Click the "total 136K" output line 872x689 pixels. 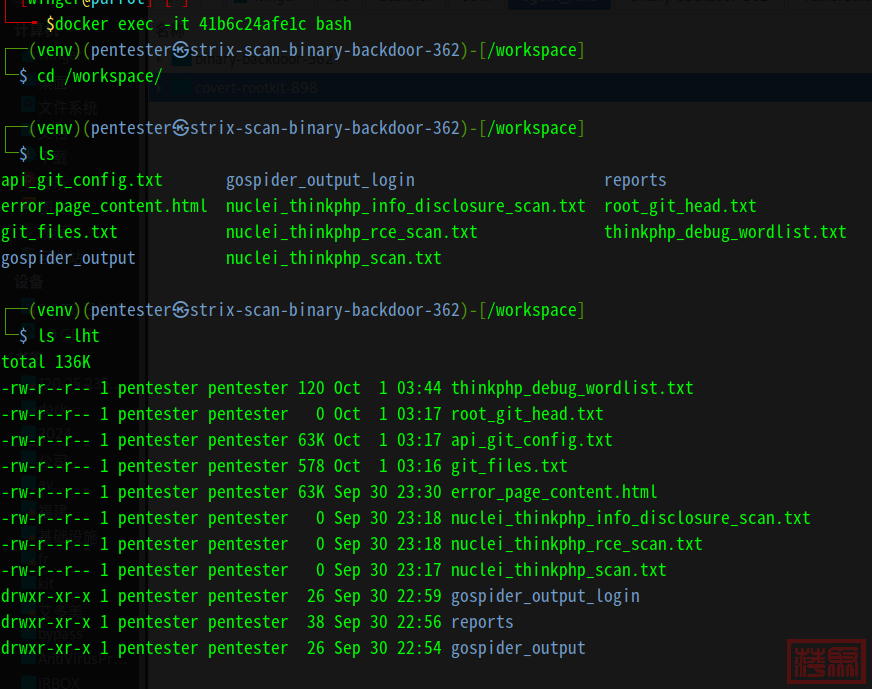46,362
